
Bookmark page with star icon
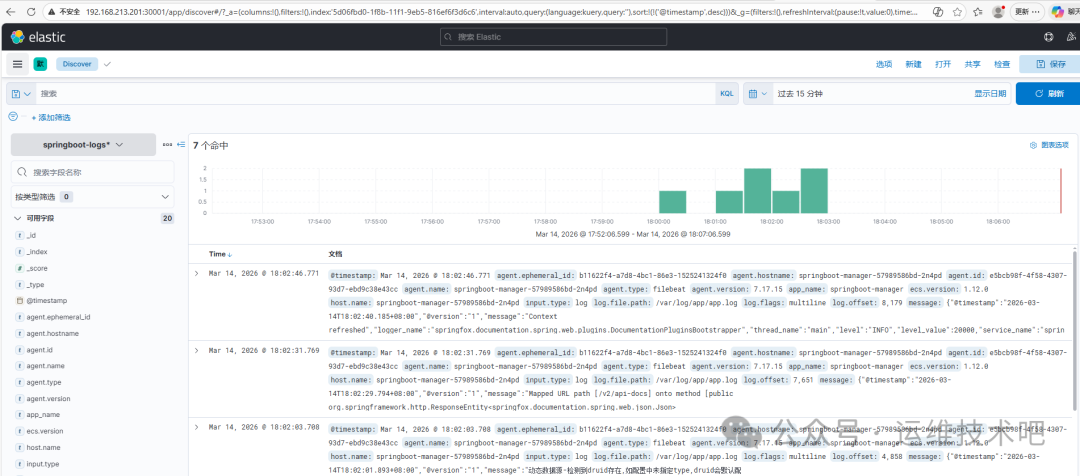pyautogui.click(x=958, y=12)
